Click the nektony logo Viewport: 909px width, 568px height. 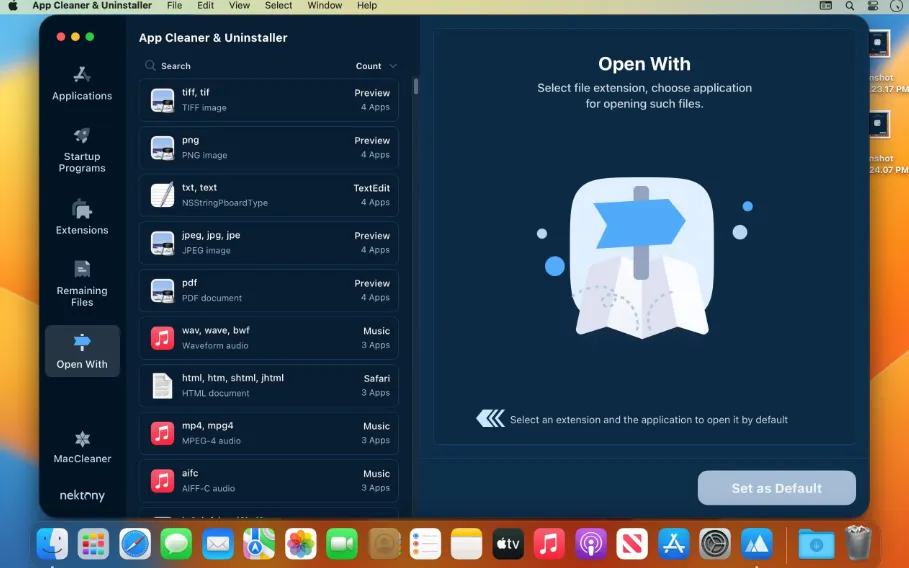tap(82, 496)
